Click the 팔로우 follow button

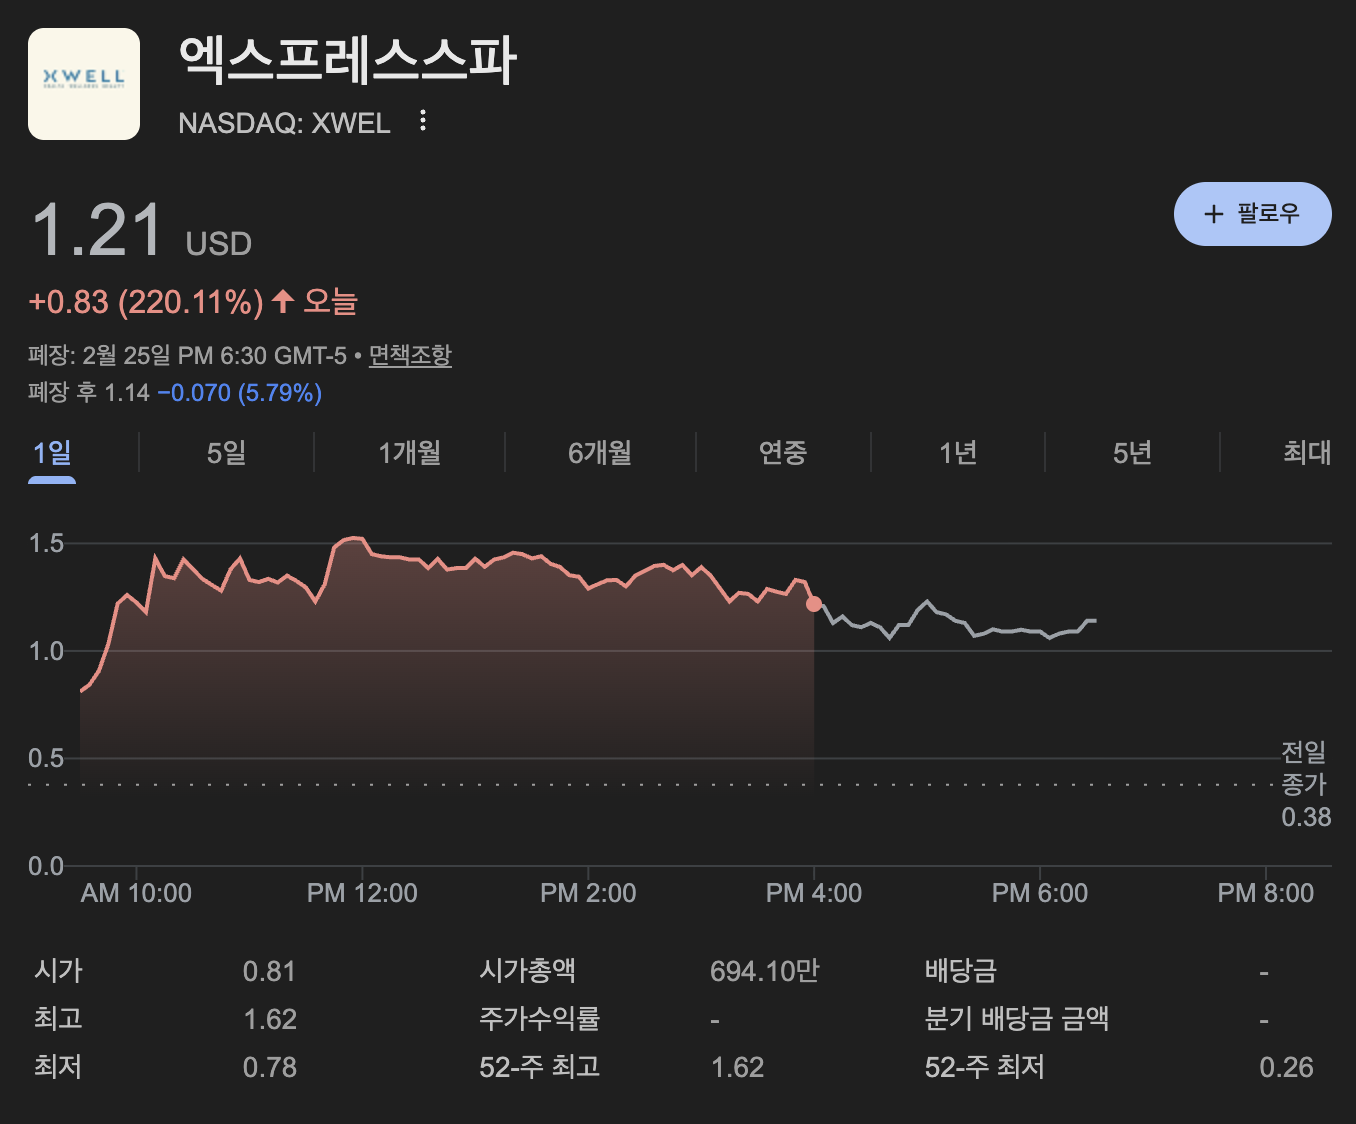pos(1252,214)
